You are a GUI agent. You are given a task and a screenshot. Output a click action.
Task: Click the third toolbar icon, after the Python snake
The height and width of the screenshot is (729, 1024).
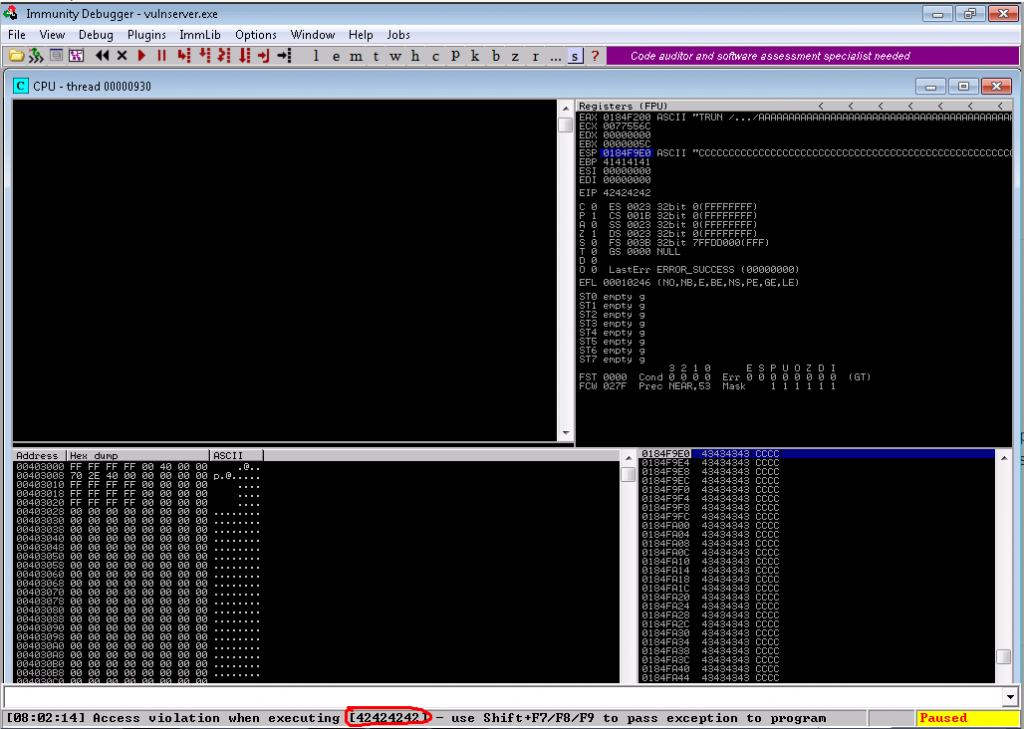[56, 56]
